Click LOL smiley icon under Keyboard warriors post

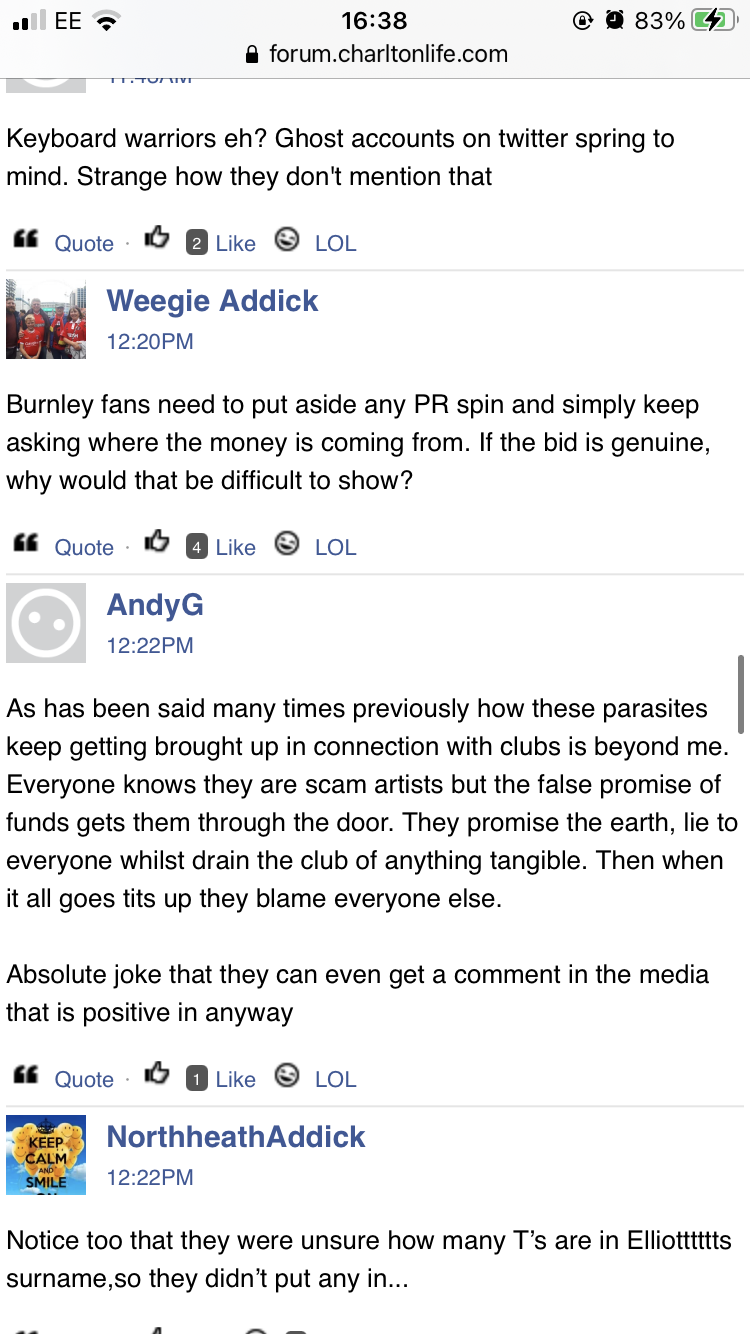point(287,241)
